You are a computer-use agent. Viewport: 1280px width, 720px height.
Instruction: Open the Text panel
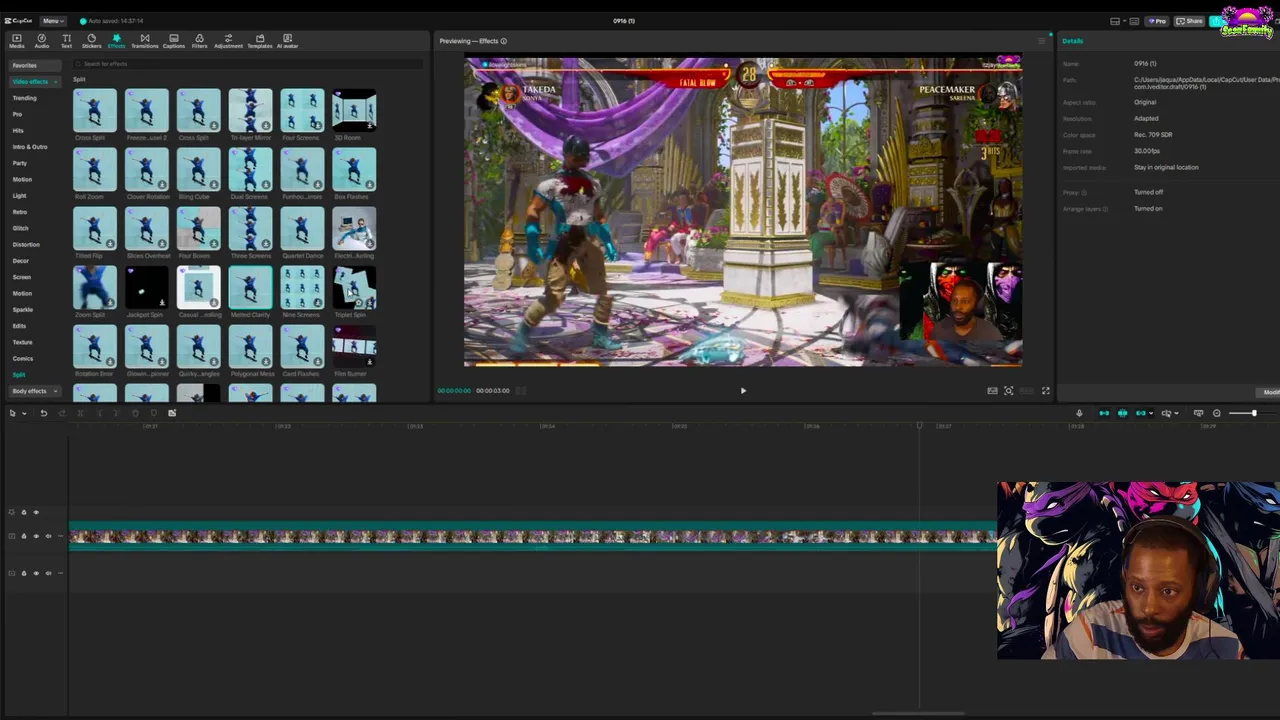click(66, 41)
